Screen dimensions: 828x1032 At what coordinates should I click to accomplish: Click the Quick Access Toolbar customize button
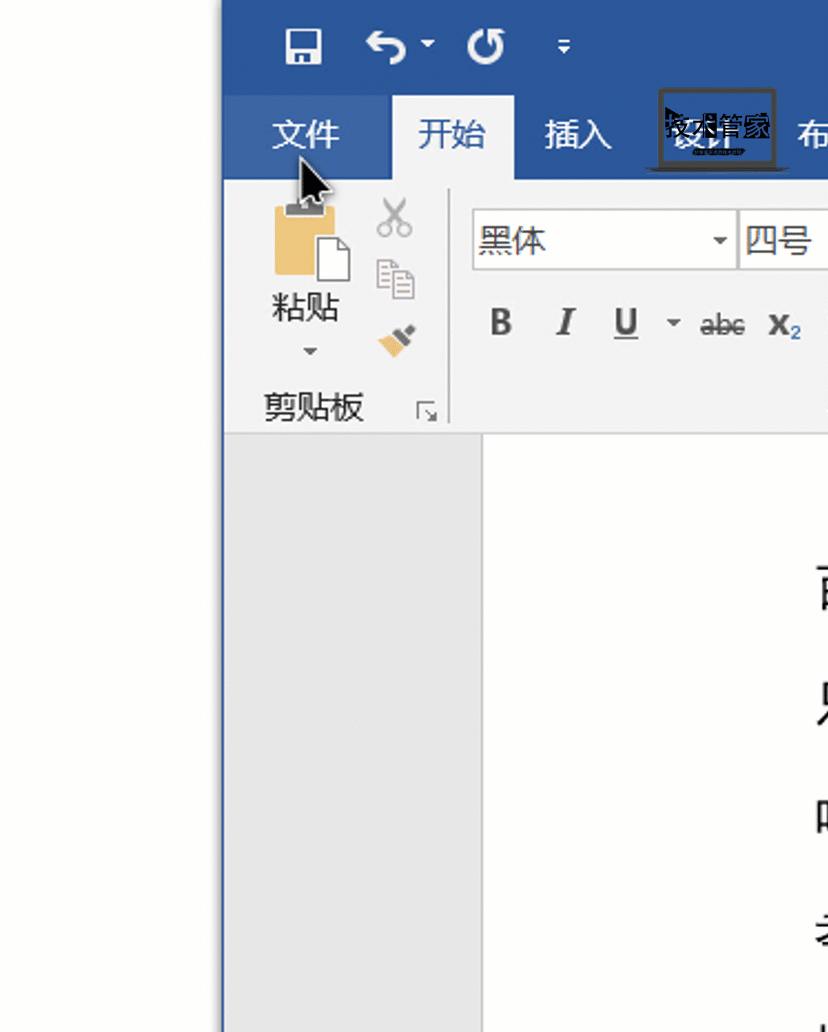[562, 46]
